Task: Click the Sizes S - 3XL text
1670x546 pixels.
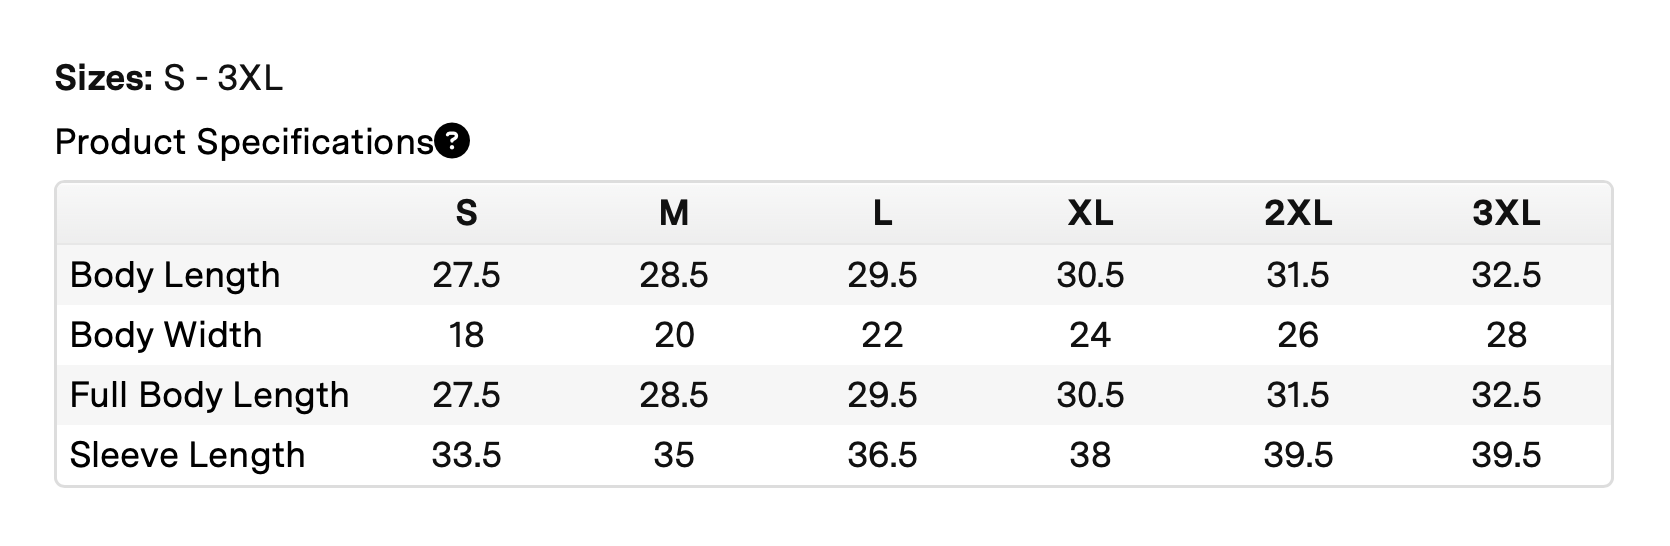Action: 169,78
